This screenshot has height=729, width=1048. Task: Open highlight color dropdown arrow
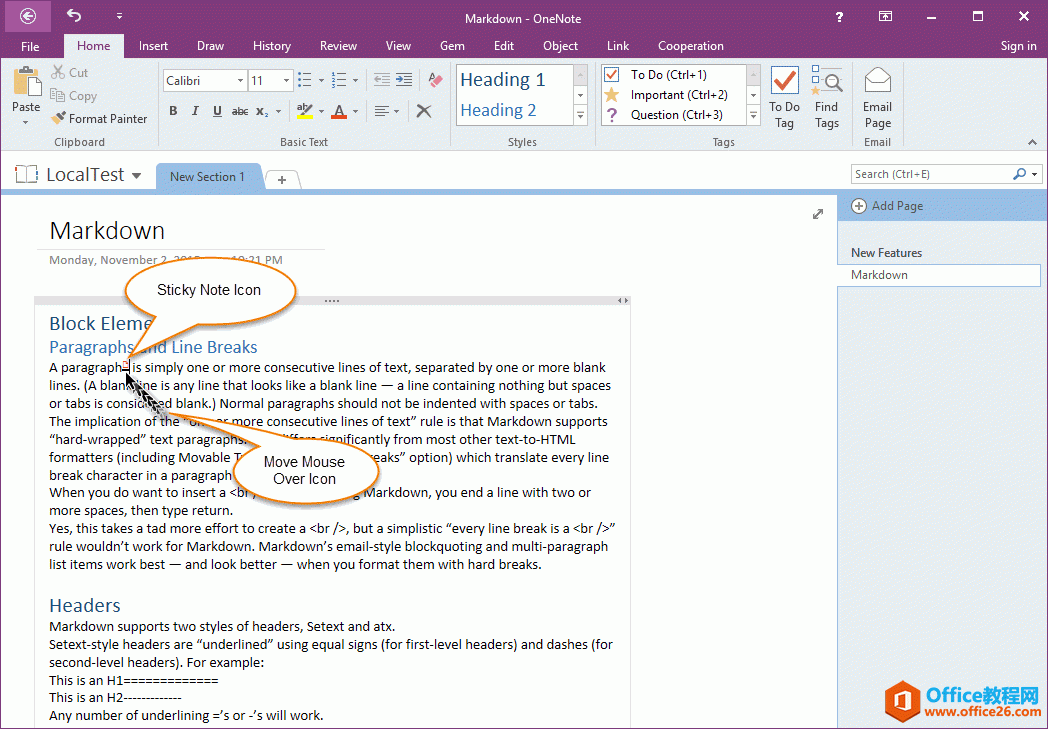321,112
